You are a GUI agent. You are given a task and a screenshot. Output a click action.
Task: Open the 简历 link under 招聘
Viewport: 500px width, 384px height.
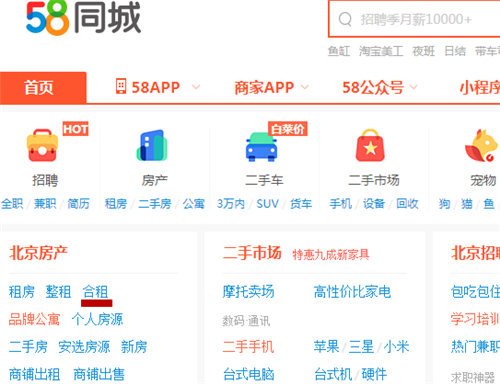(x=78, y=204)
